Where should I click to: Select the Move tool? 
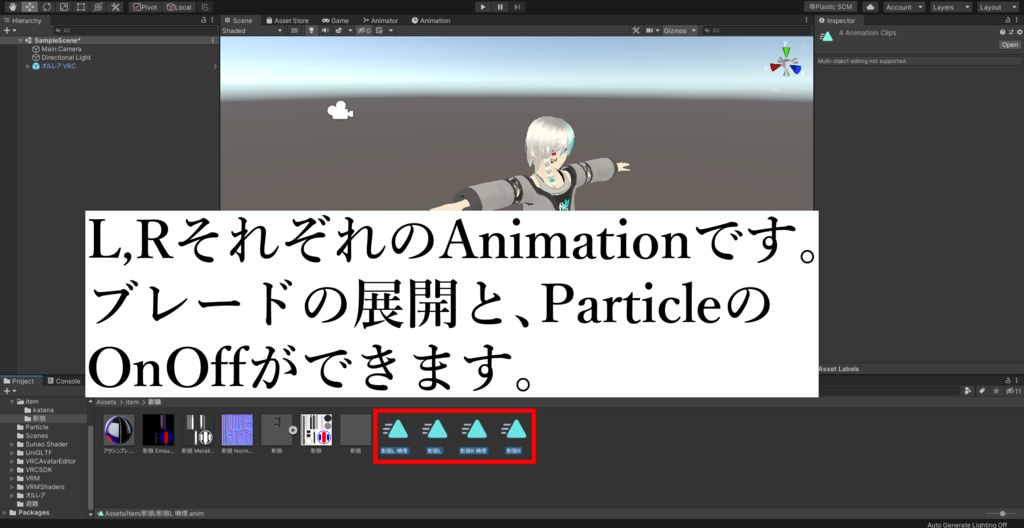[x=30, y=7]
